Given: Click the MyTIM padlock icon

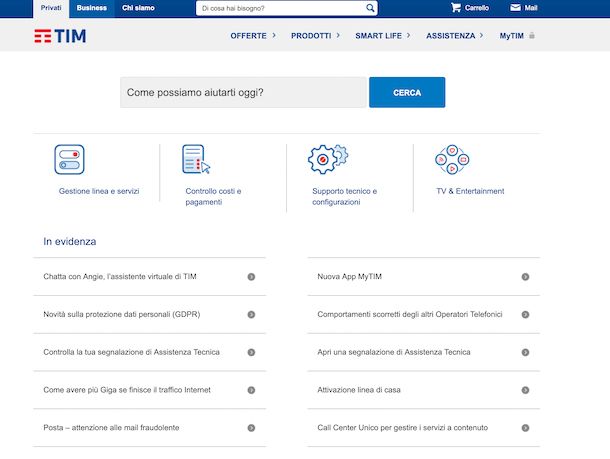Looking at the screenshot, I should 532,35.
